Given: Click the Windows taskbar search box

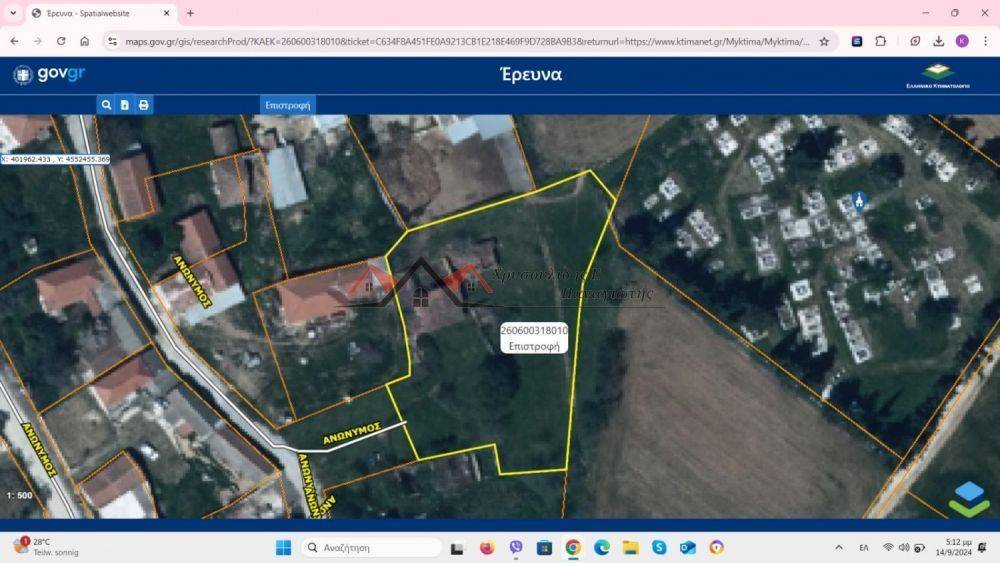Looking at the screenshot, I should 371,547.
